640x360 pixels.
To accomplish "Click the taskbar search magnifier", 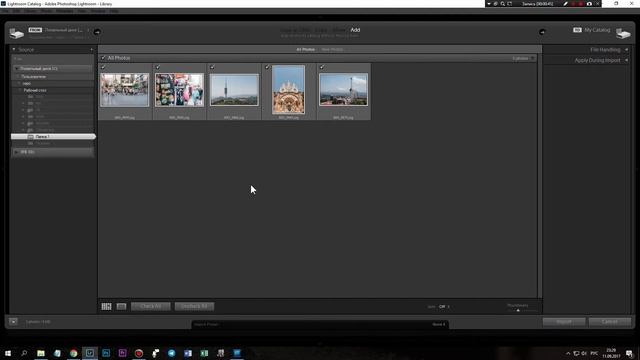I will pos(24,353).
